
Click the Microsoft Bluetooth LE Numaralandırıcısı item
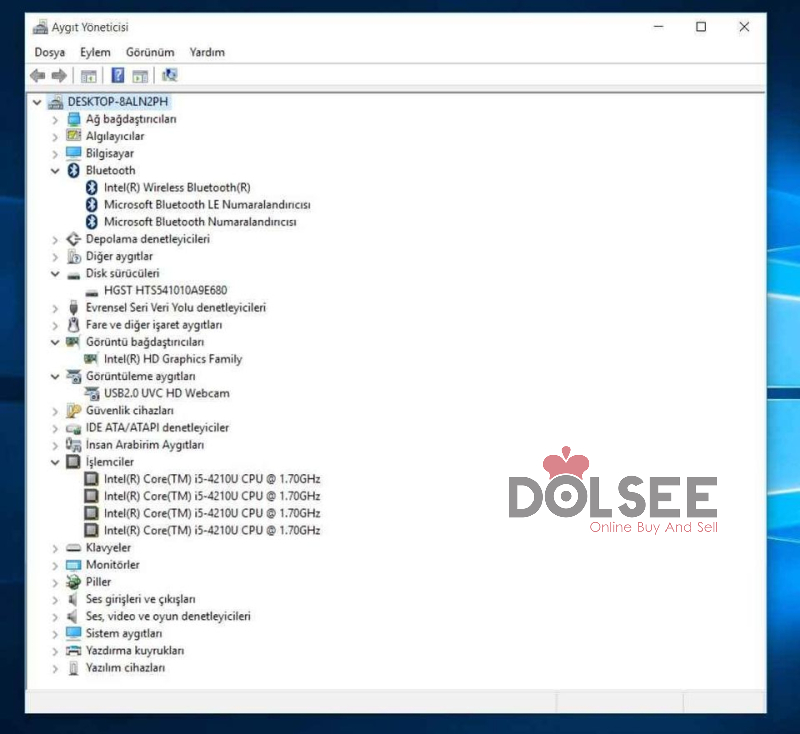coord(206,205)
